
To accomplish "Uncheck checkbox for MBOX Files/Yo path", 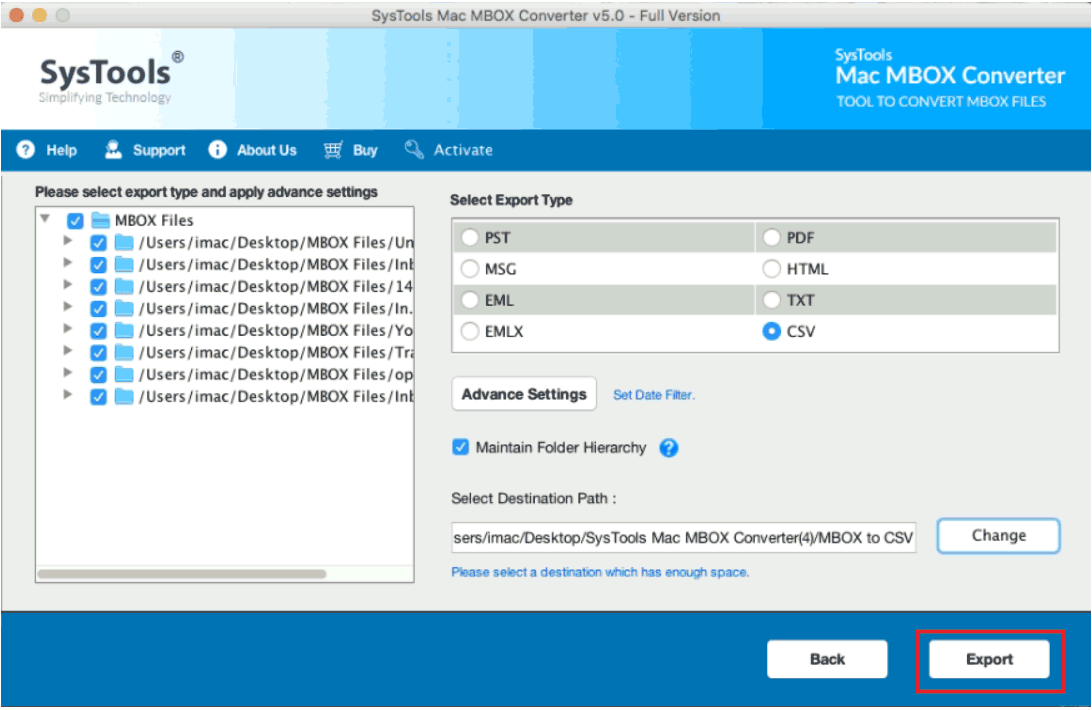I will tap(98, 331).
